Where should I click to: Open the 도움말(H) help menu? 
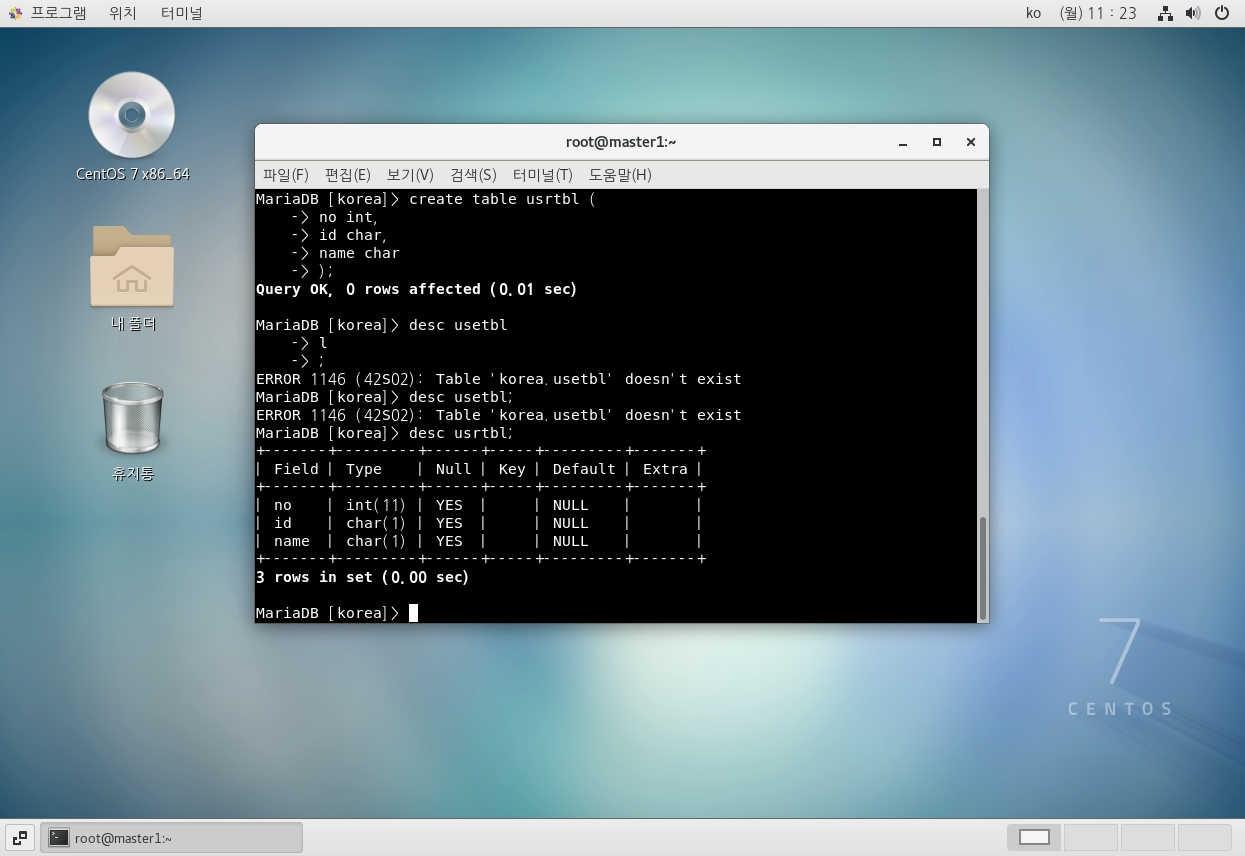pos(620,175)
